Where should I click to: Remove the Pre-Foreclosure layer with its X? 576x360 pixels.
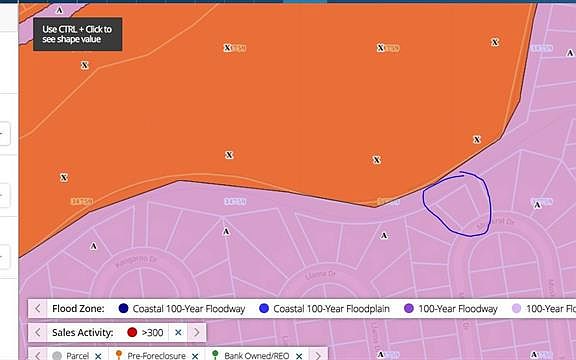pos(195,356)
